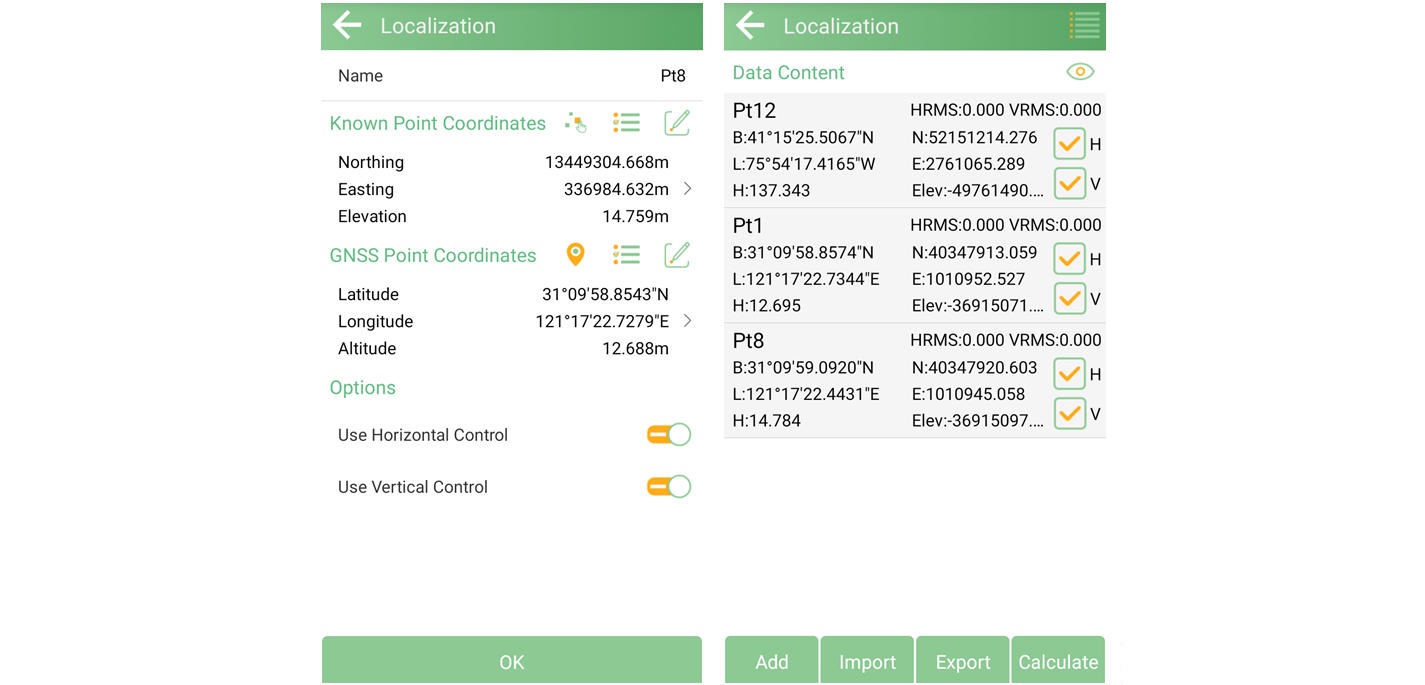
Task: Pick known point from map icon
Action: [x=575, y=123]
